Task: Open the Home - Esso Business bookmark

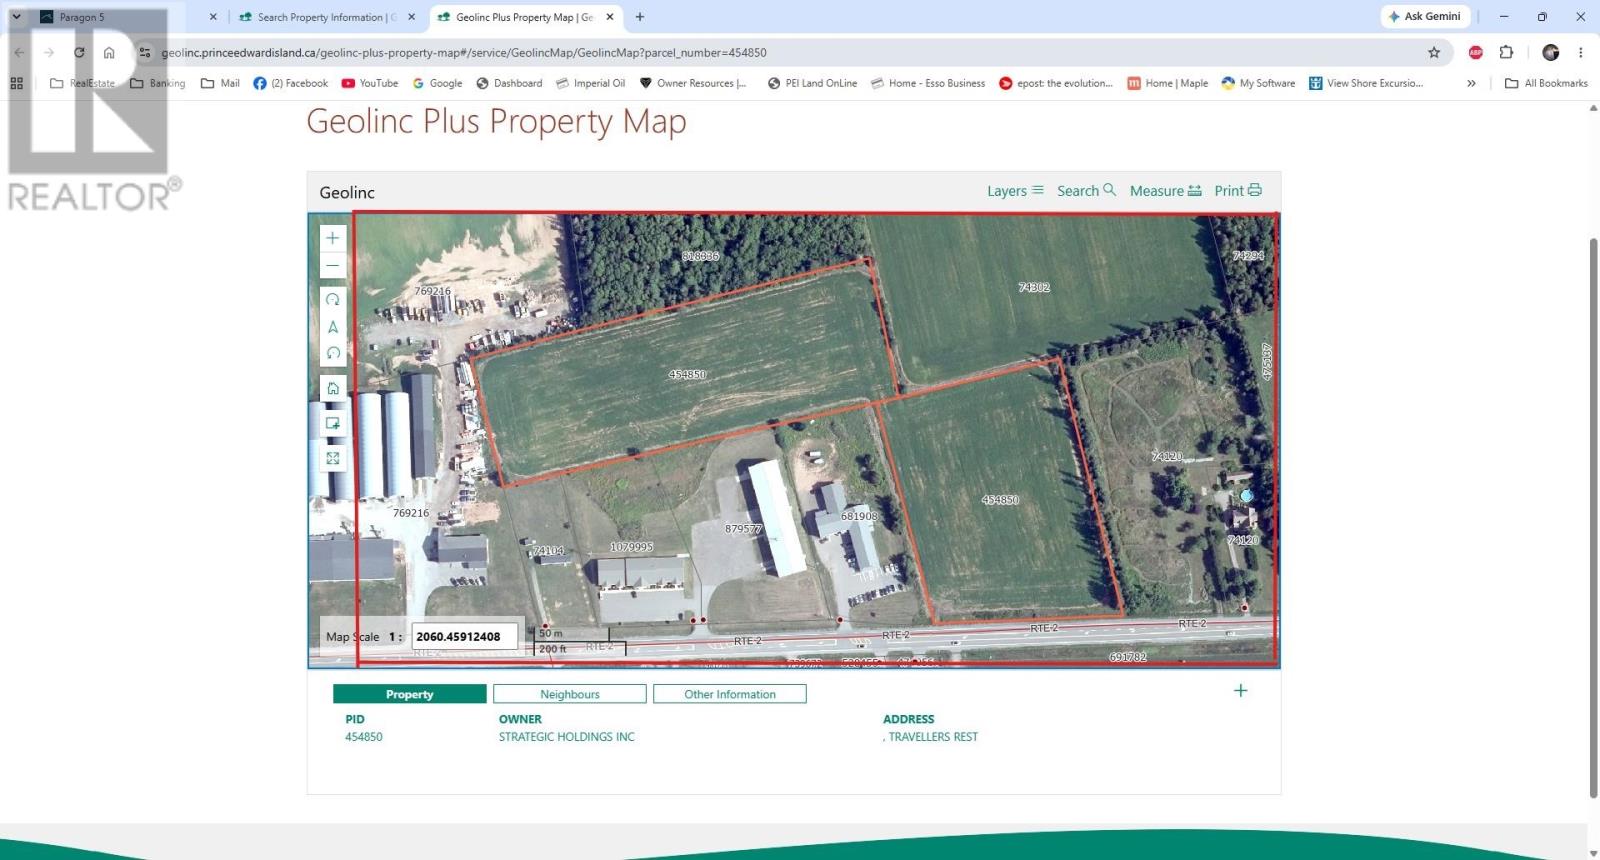Action: click(x=928, y=83)
